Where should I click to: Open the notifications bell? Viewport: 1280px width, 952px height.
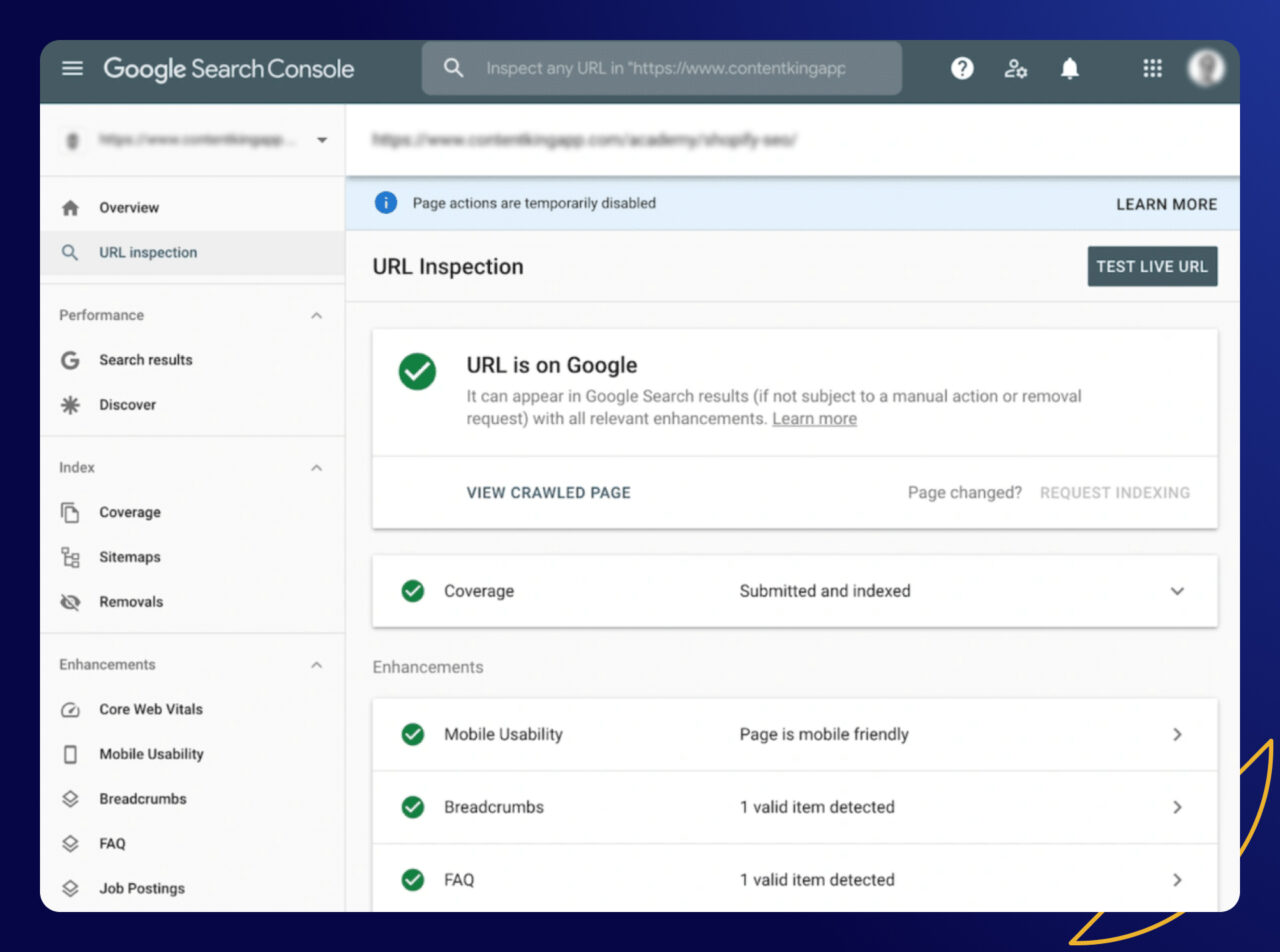[x=1070, y=68]
